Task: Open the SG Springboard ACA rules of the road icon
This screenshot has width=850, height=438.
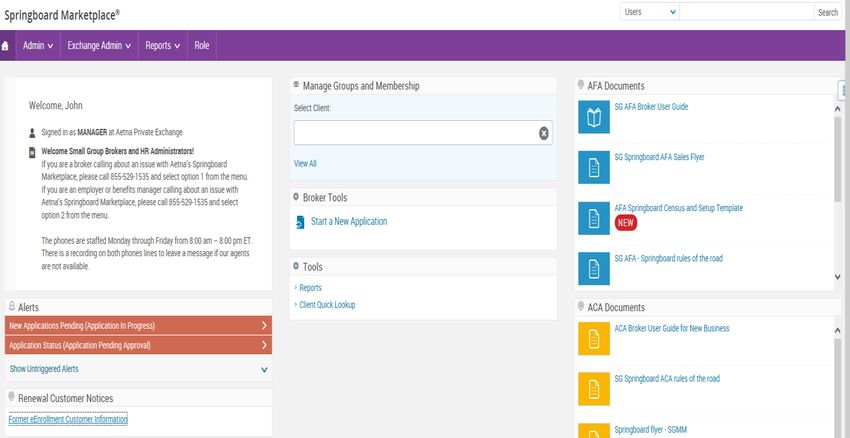Action: coord(594,389)
